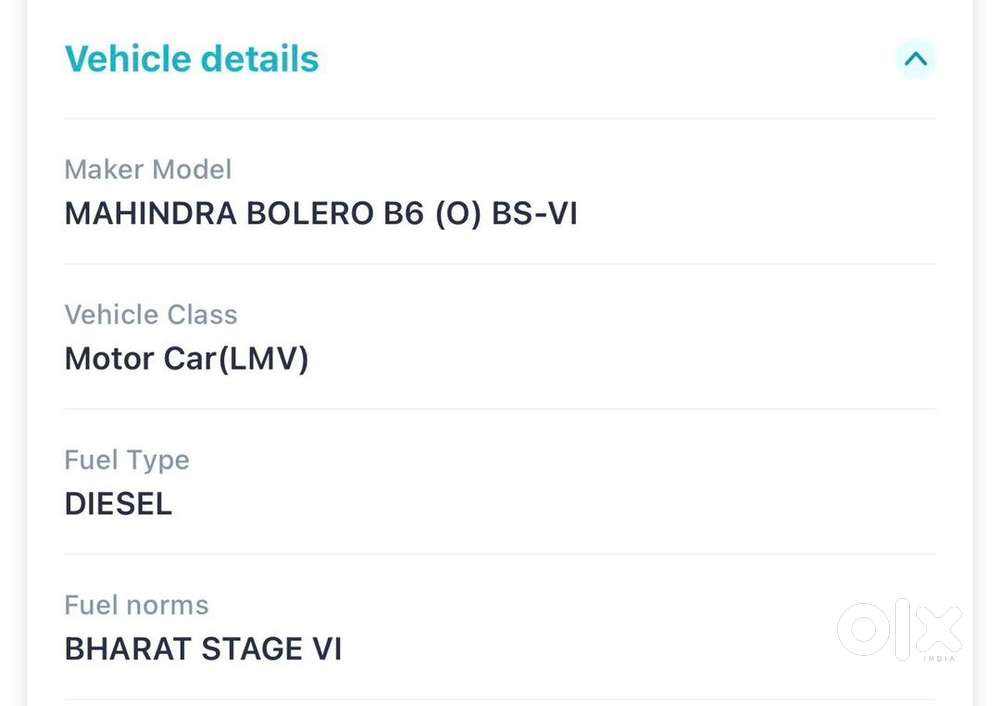This screenshot has height=706, width=1000.
Task: Select the Vehicle Class label
Action: point(151,314)
